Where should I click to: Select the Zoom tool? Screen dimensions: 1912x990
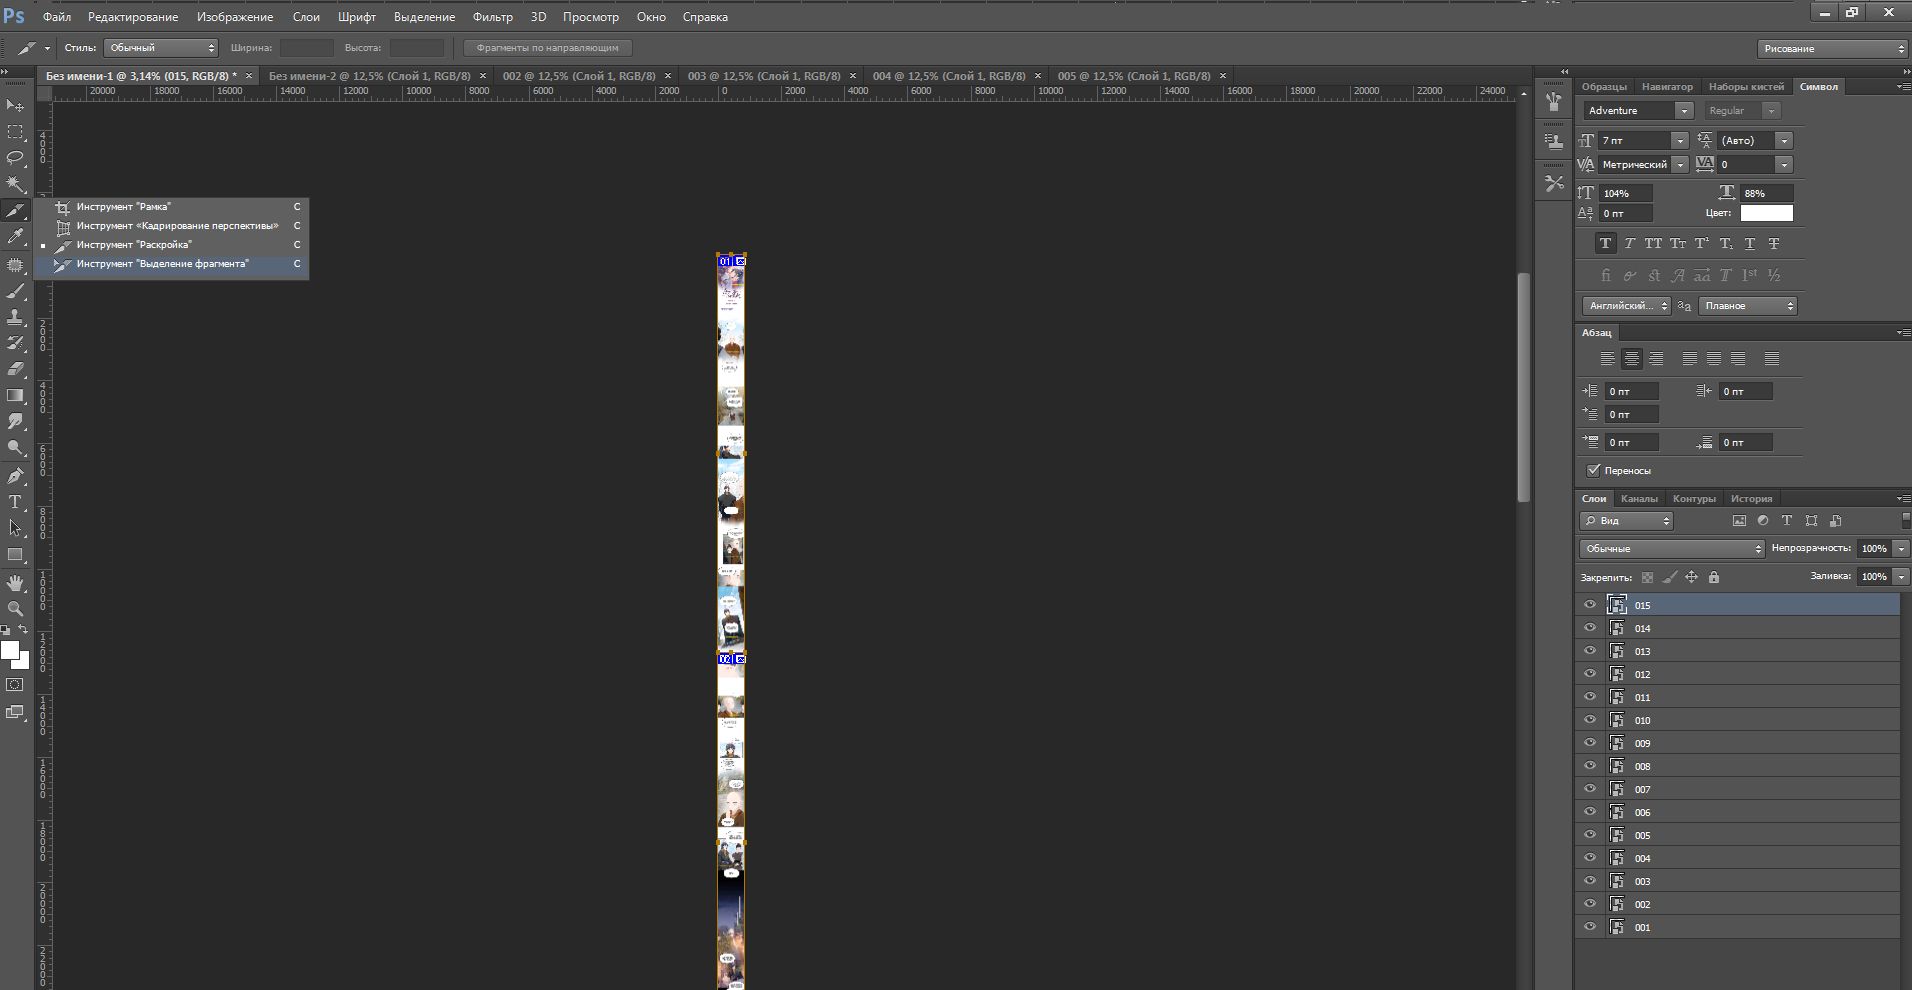[15, 608]
